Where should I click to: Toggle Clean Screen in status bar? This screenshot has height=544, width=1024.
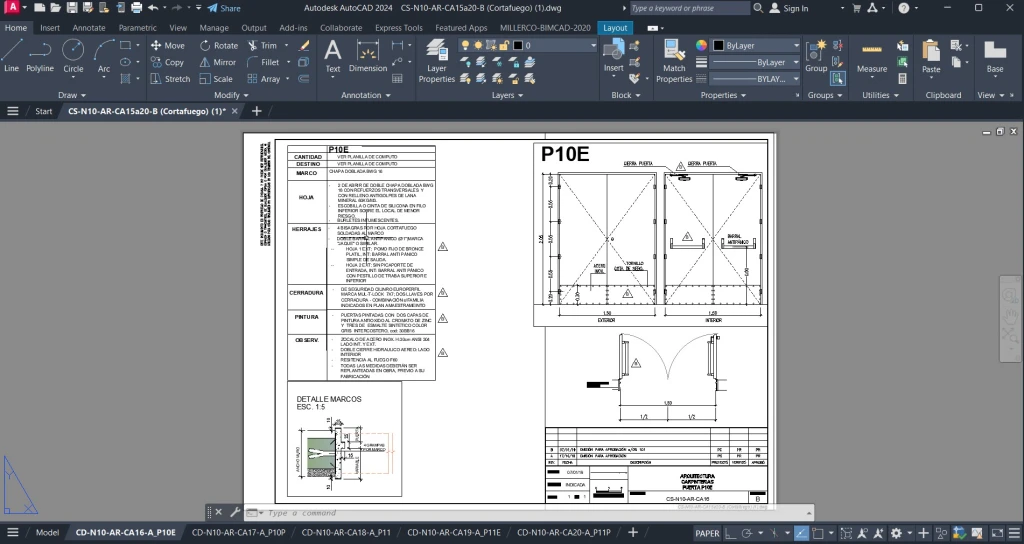[997, 533]
